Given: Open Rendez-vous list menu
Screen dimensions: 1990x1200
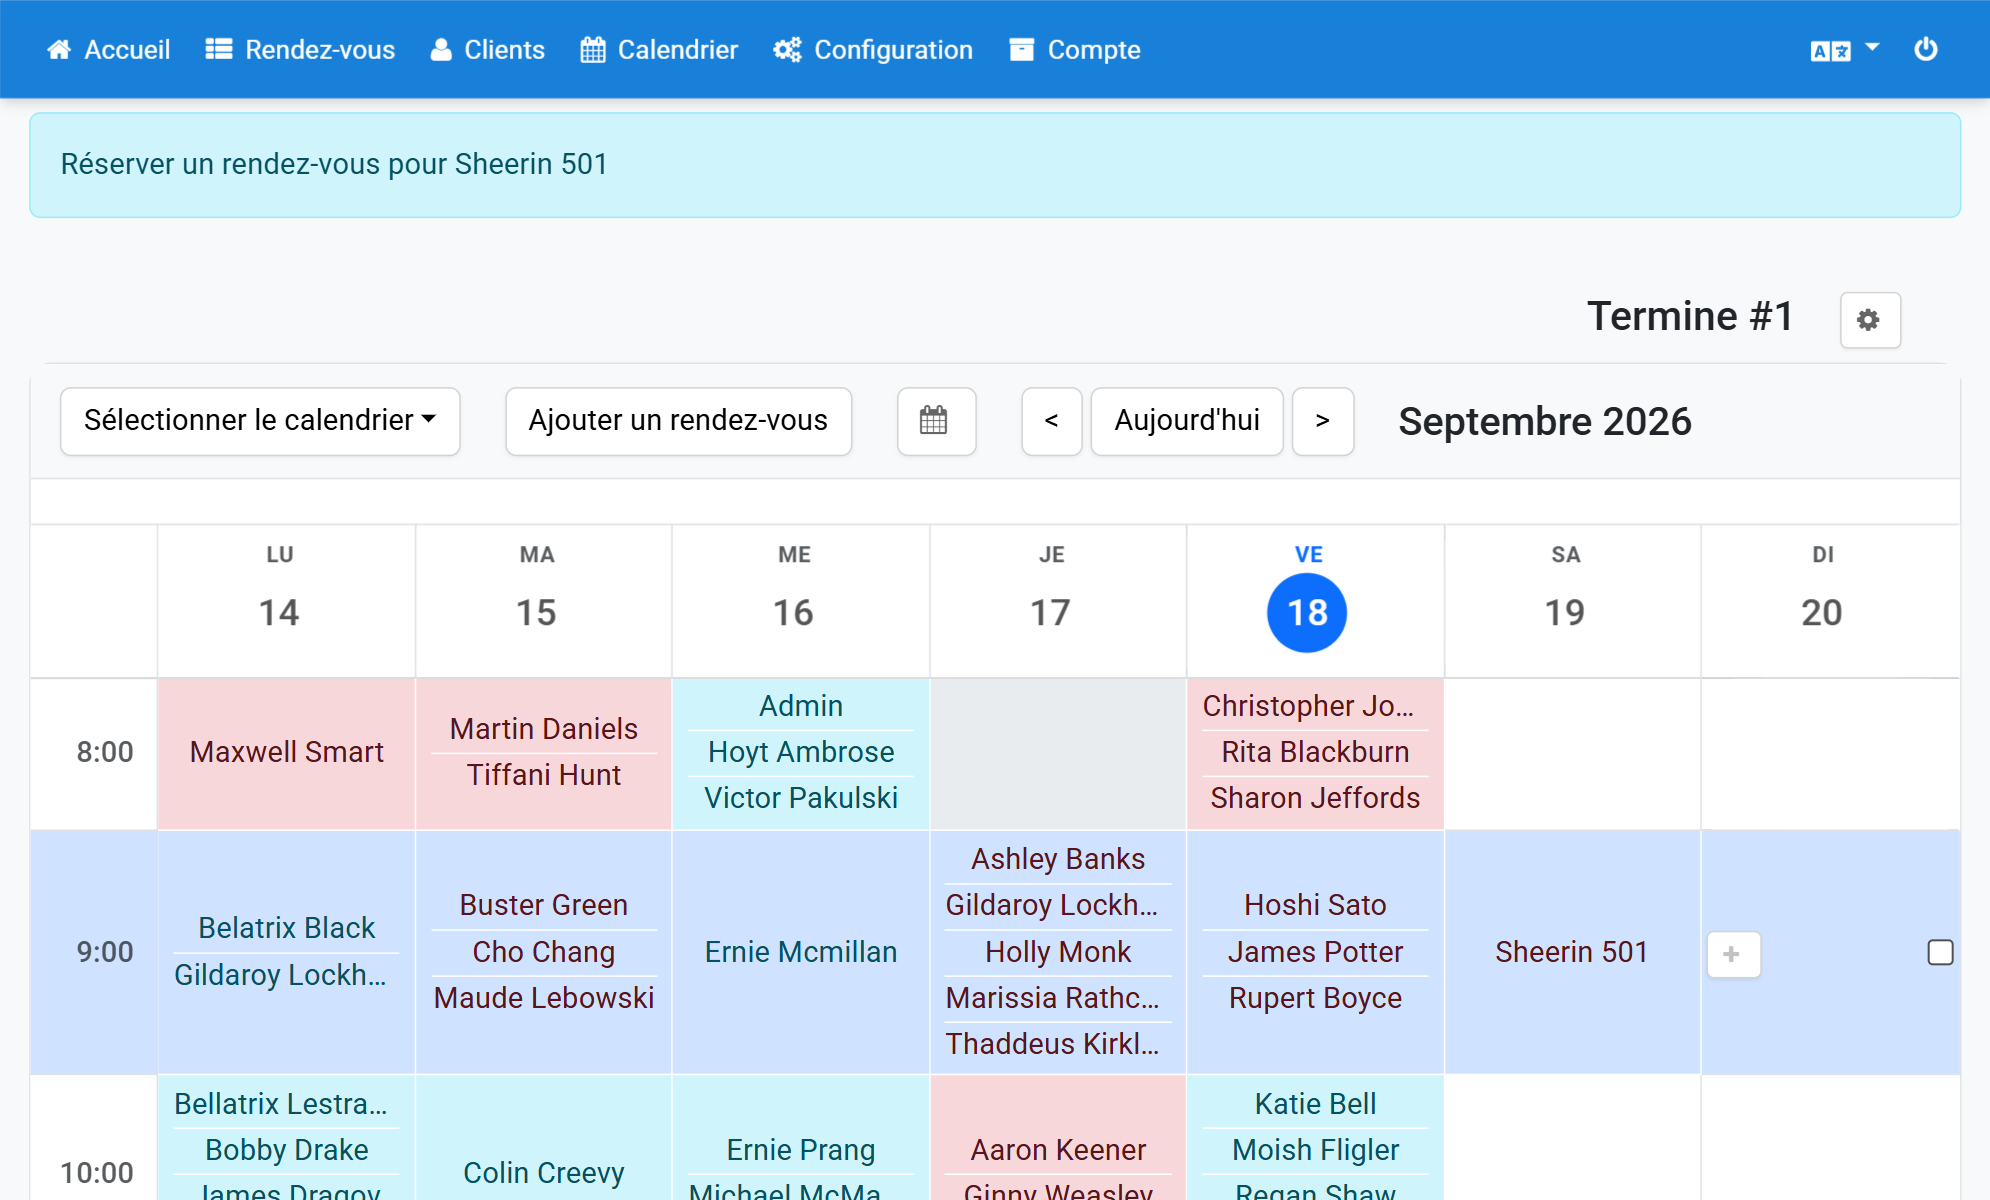Looking at the screenshot, I should pyautogui.click(x=301, y=49).
